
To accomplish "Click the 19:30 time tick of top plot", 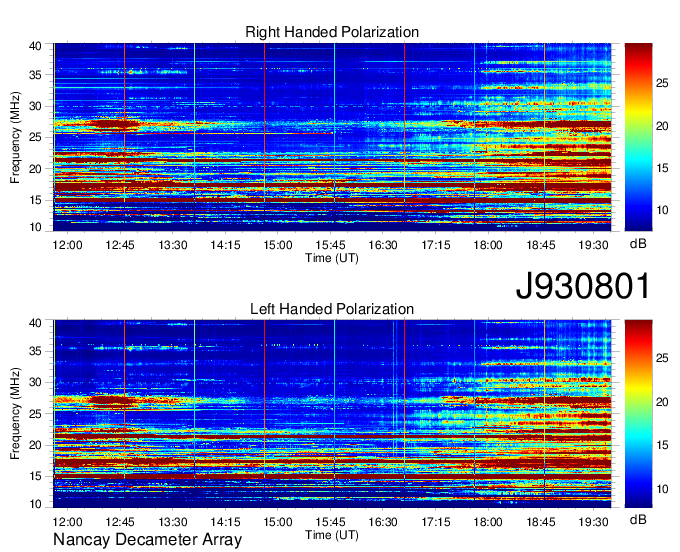I will click(593, 245).
